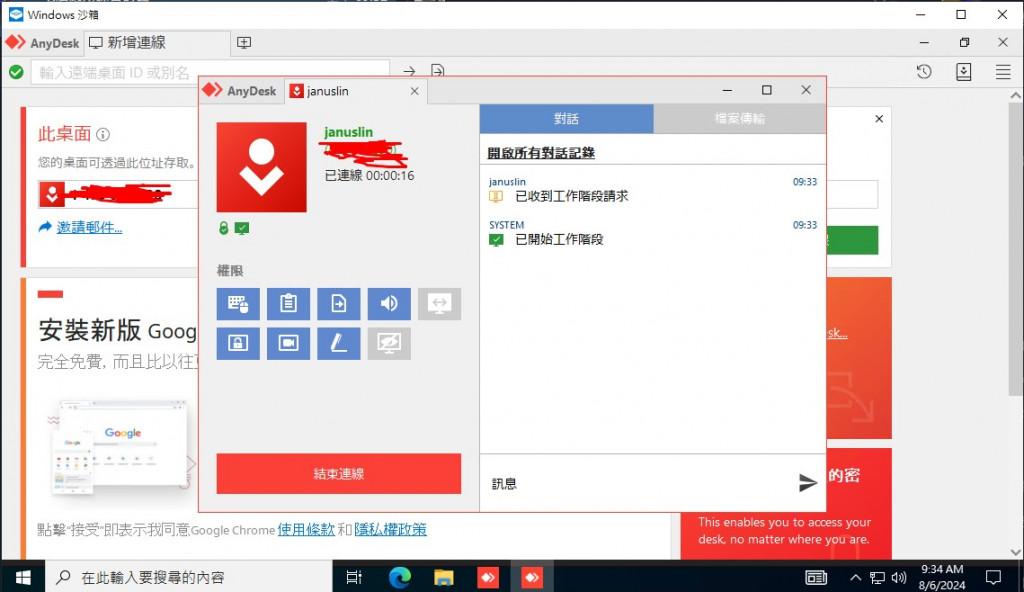The width and height of the screenshot is (1024, 592).
Task: Toggle file transfer permission icon
Action: (338, 303)
